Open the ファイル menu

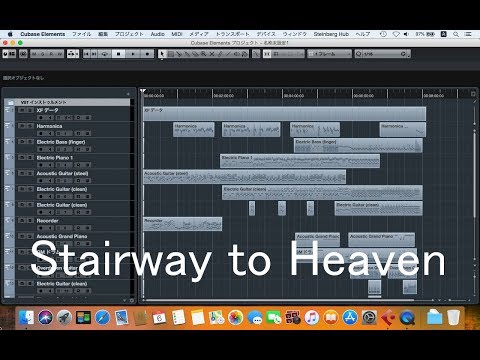tap(82, 34)
